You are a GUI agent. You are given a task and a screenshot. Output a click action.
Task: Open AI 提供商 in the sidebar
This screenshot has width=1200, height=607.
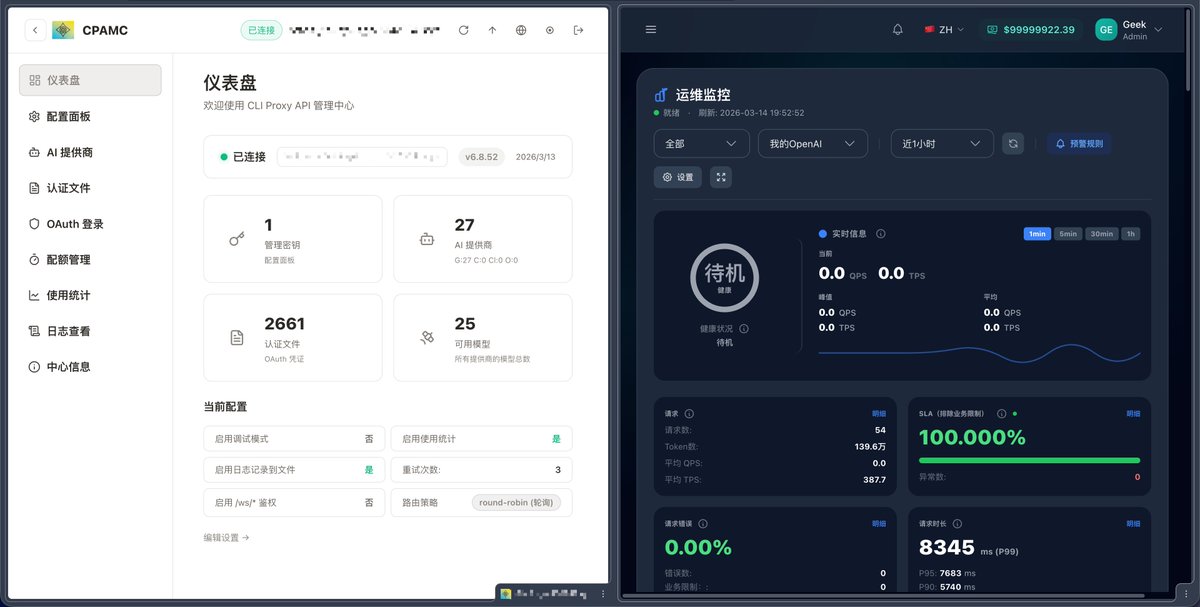pyautogui.click(x=90, y=152)
